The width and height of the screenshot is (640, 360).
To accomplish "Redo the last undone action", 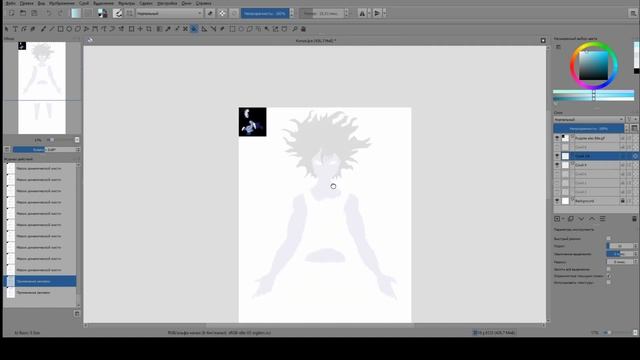I will pyautogui.click(x=60, y=13).
